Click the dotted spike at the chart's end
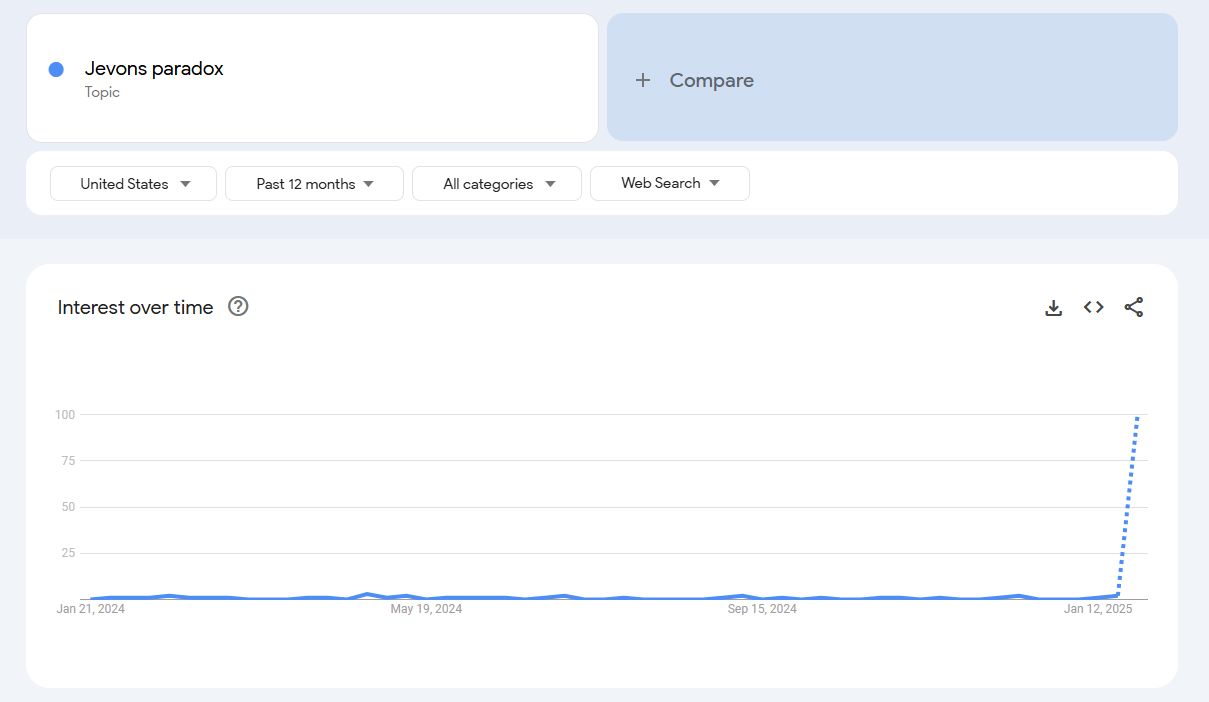Viewport: 1209px width, 702px height. [1128, 505]
